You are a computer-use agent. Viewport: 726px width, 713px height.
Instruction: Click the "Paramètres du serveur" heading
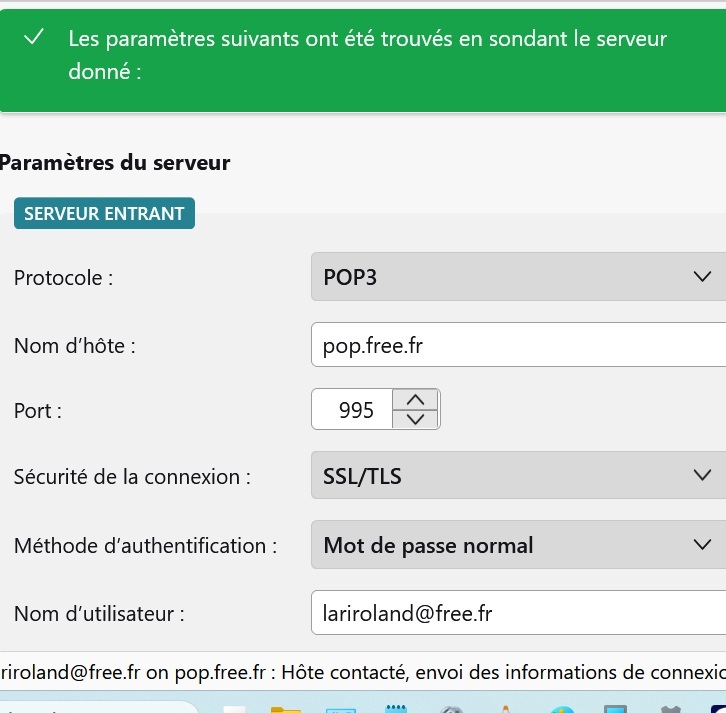click(x=115, y=162)
